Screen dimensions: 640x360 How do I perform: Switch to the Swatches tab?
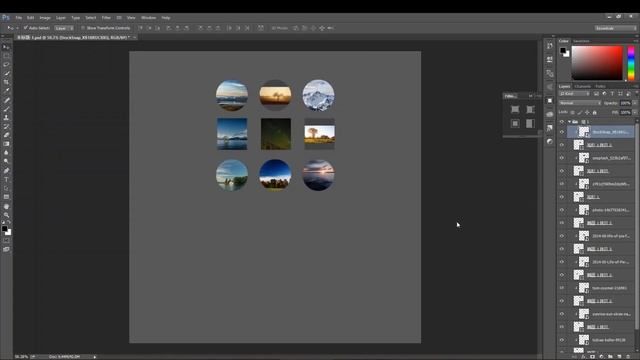pos(581,41)
